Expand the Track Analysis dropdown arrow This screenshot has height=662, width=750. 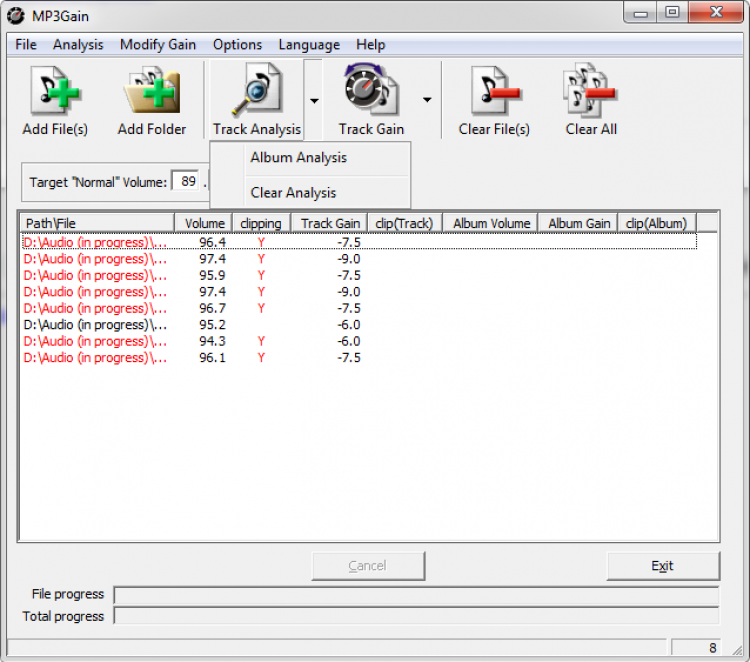click(314, 100)
